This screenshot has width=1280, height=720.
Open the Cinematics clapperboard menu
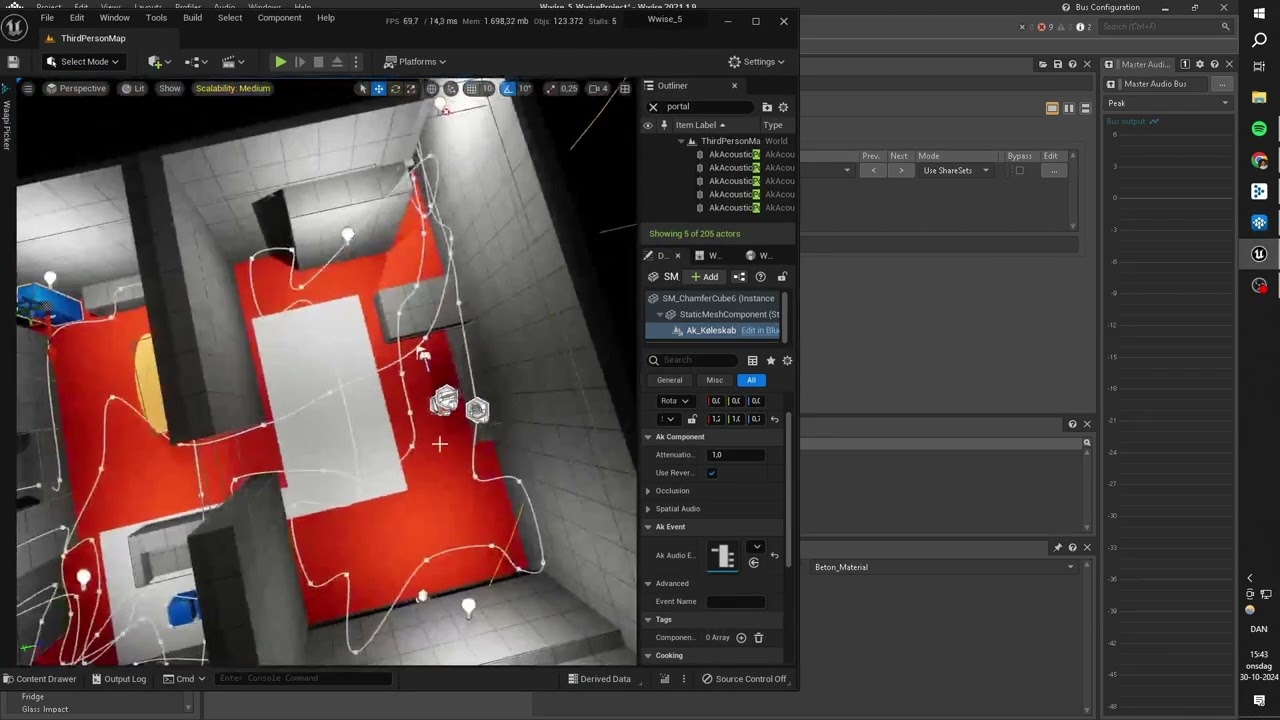pyautogui.click(x=234, y=62)
